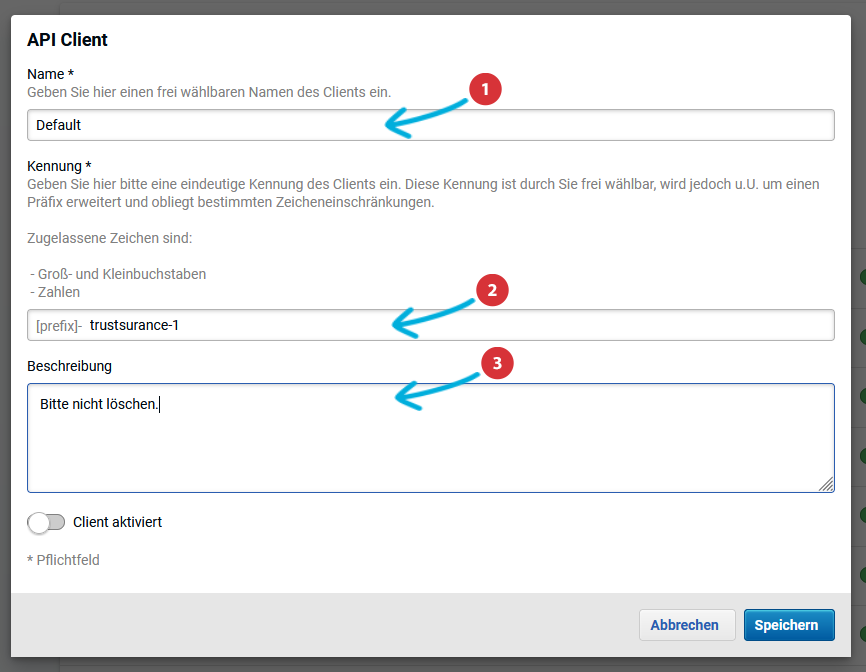The image size is (866, 672).
Task: Click the '- Zahlen' line
Action: tap(55, 292)
